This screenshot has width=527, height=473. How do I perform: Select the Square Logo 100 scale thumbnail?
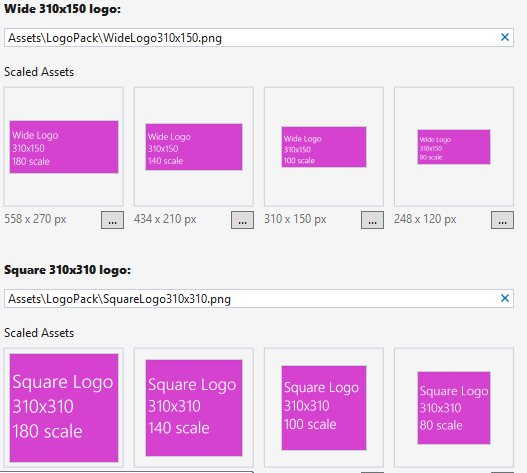[x=324, y=408]
